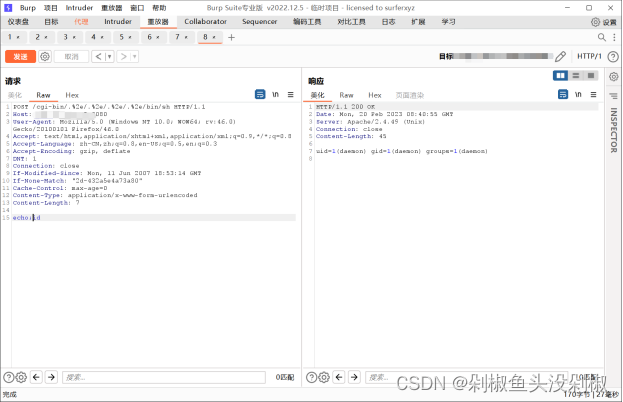Click the search magnifier in tab bar
623x402 pixels.
602,37
